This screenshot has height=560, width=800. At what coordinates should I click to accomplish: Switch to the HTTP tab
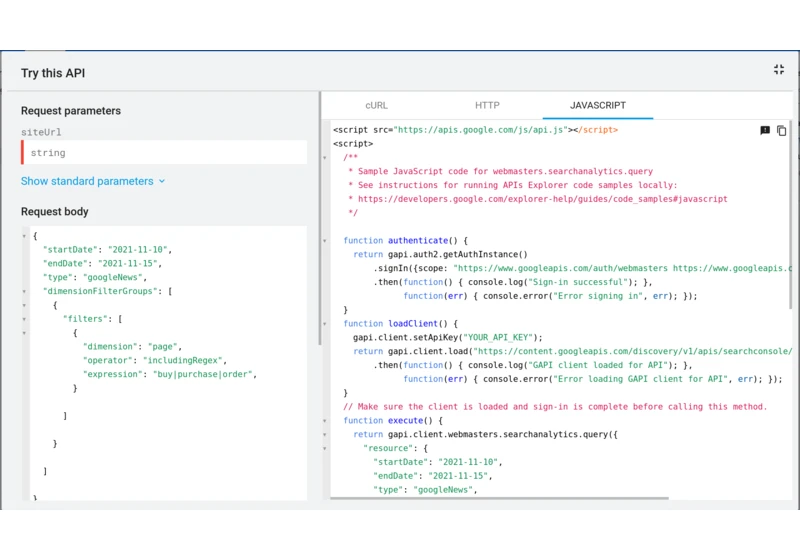[487, 106]
